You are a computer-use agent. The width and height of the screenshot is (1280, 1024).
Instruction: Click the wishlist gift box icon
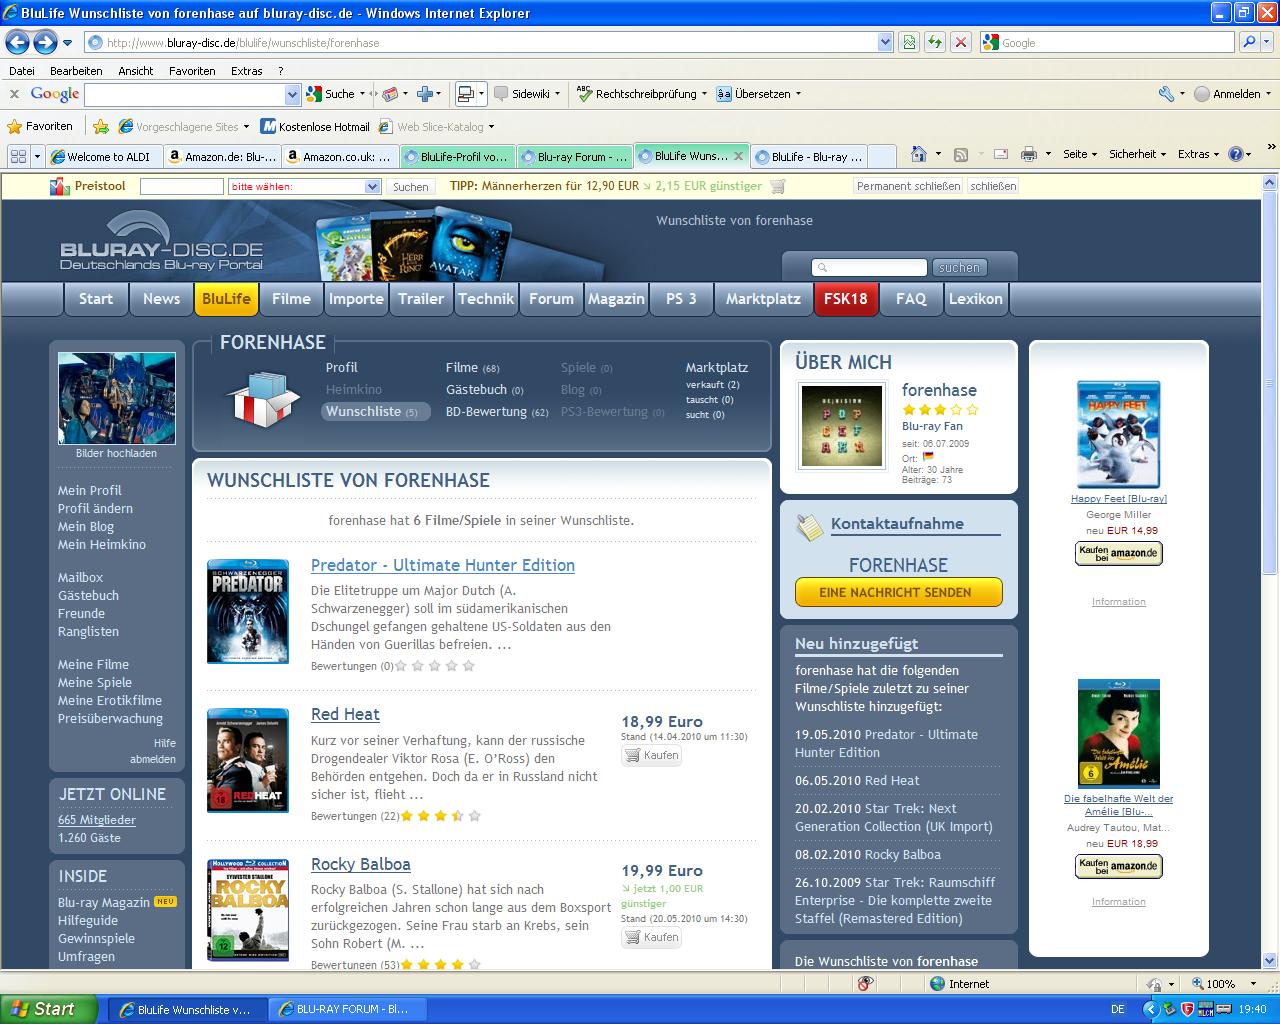[262, 398]
